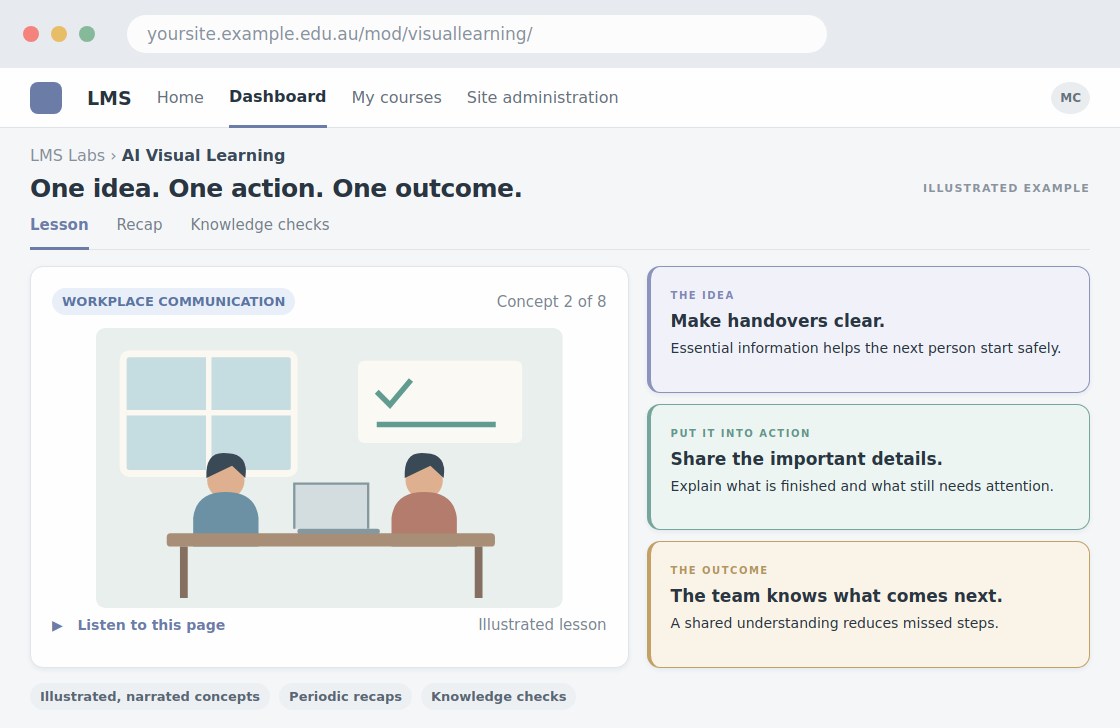Click the AI Visual Learning breadcrumb
This screenshot has height=728, width=1120.
pyautogui.click(x=204, y=155)
